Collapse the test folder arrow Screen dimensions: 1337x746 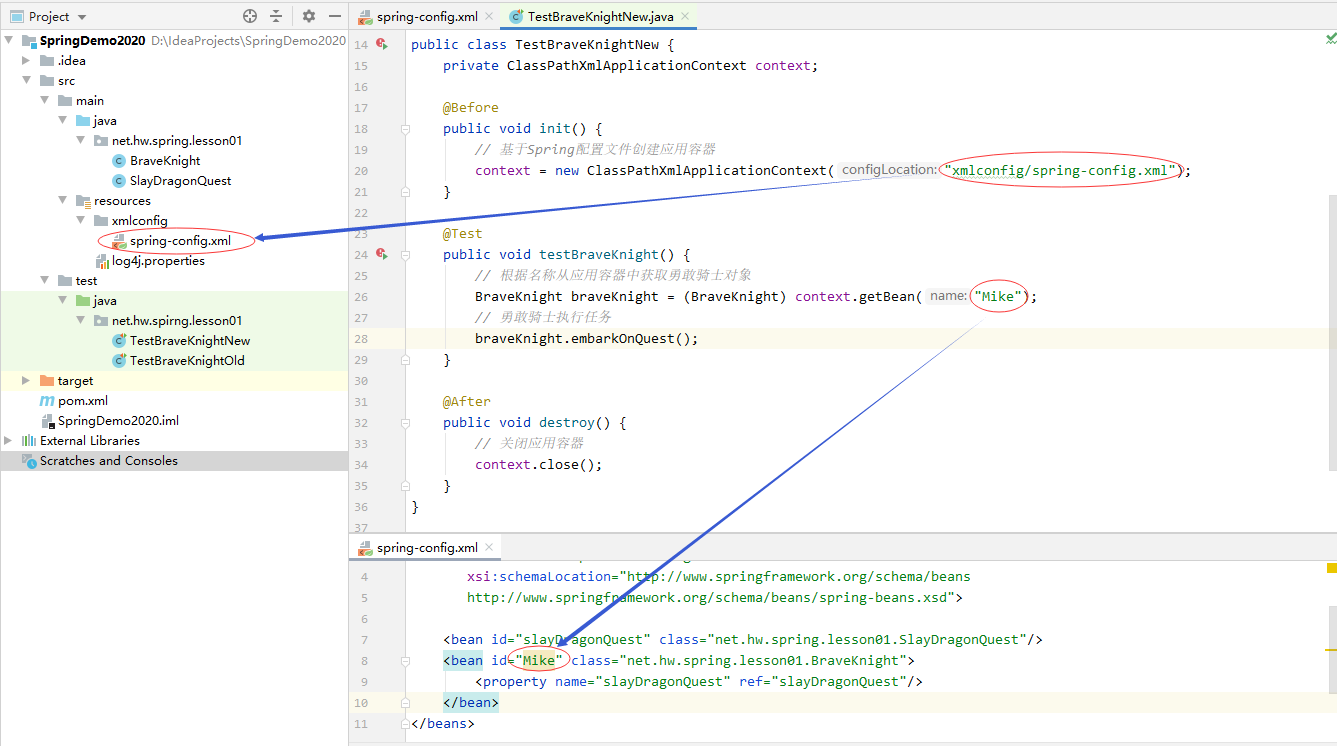coord(45,281)
